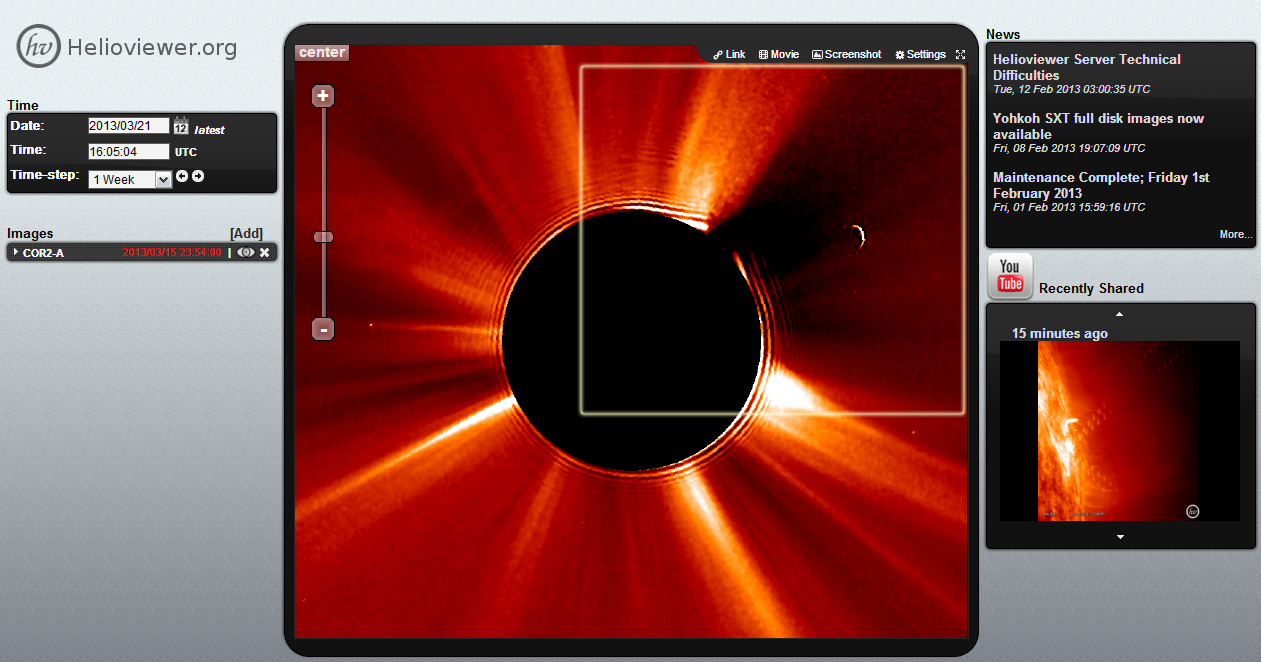1261x662 pixels.
Task: Open the calendar date picker
Action: tap(181, 126)
